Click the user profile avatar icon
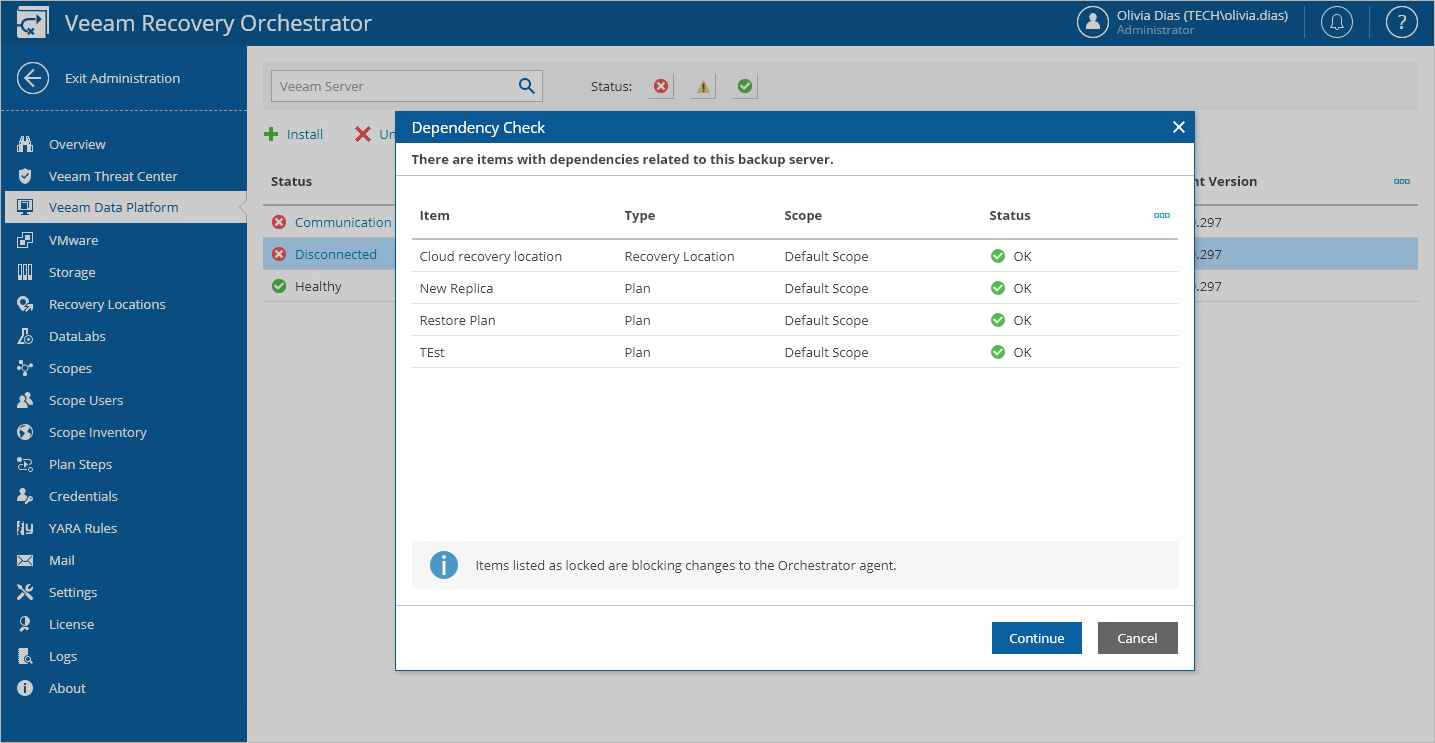1435x743 pixels. click(1094, 22)
